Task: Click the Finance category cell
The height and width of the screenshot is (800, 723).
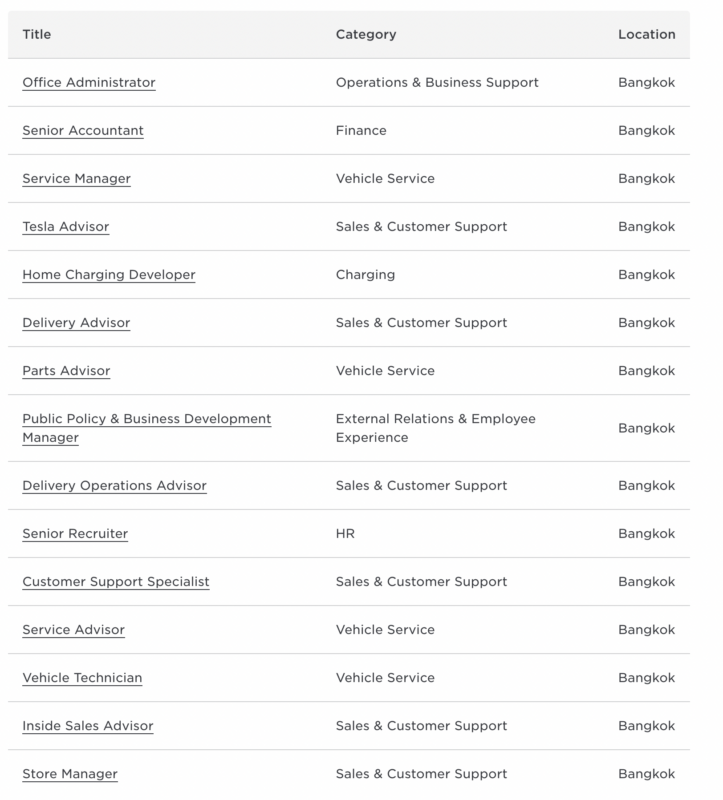Action: tap(361, 131)
